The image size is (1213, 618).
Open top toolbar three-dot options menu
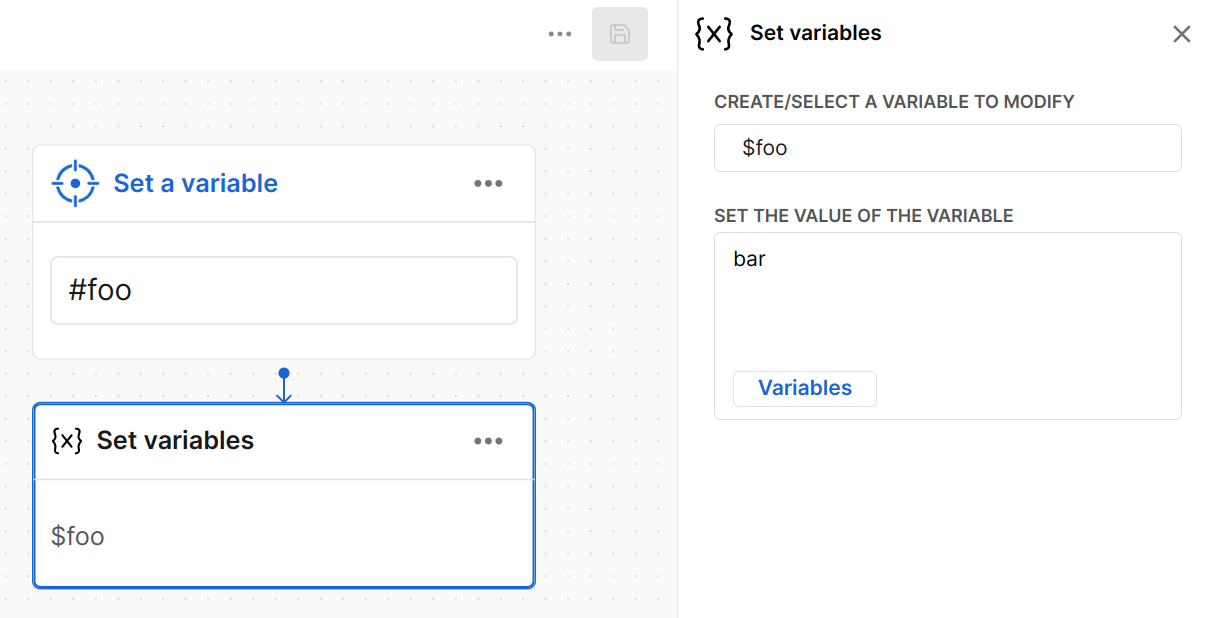pos(560,34)
